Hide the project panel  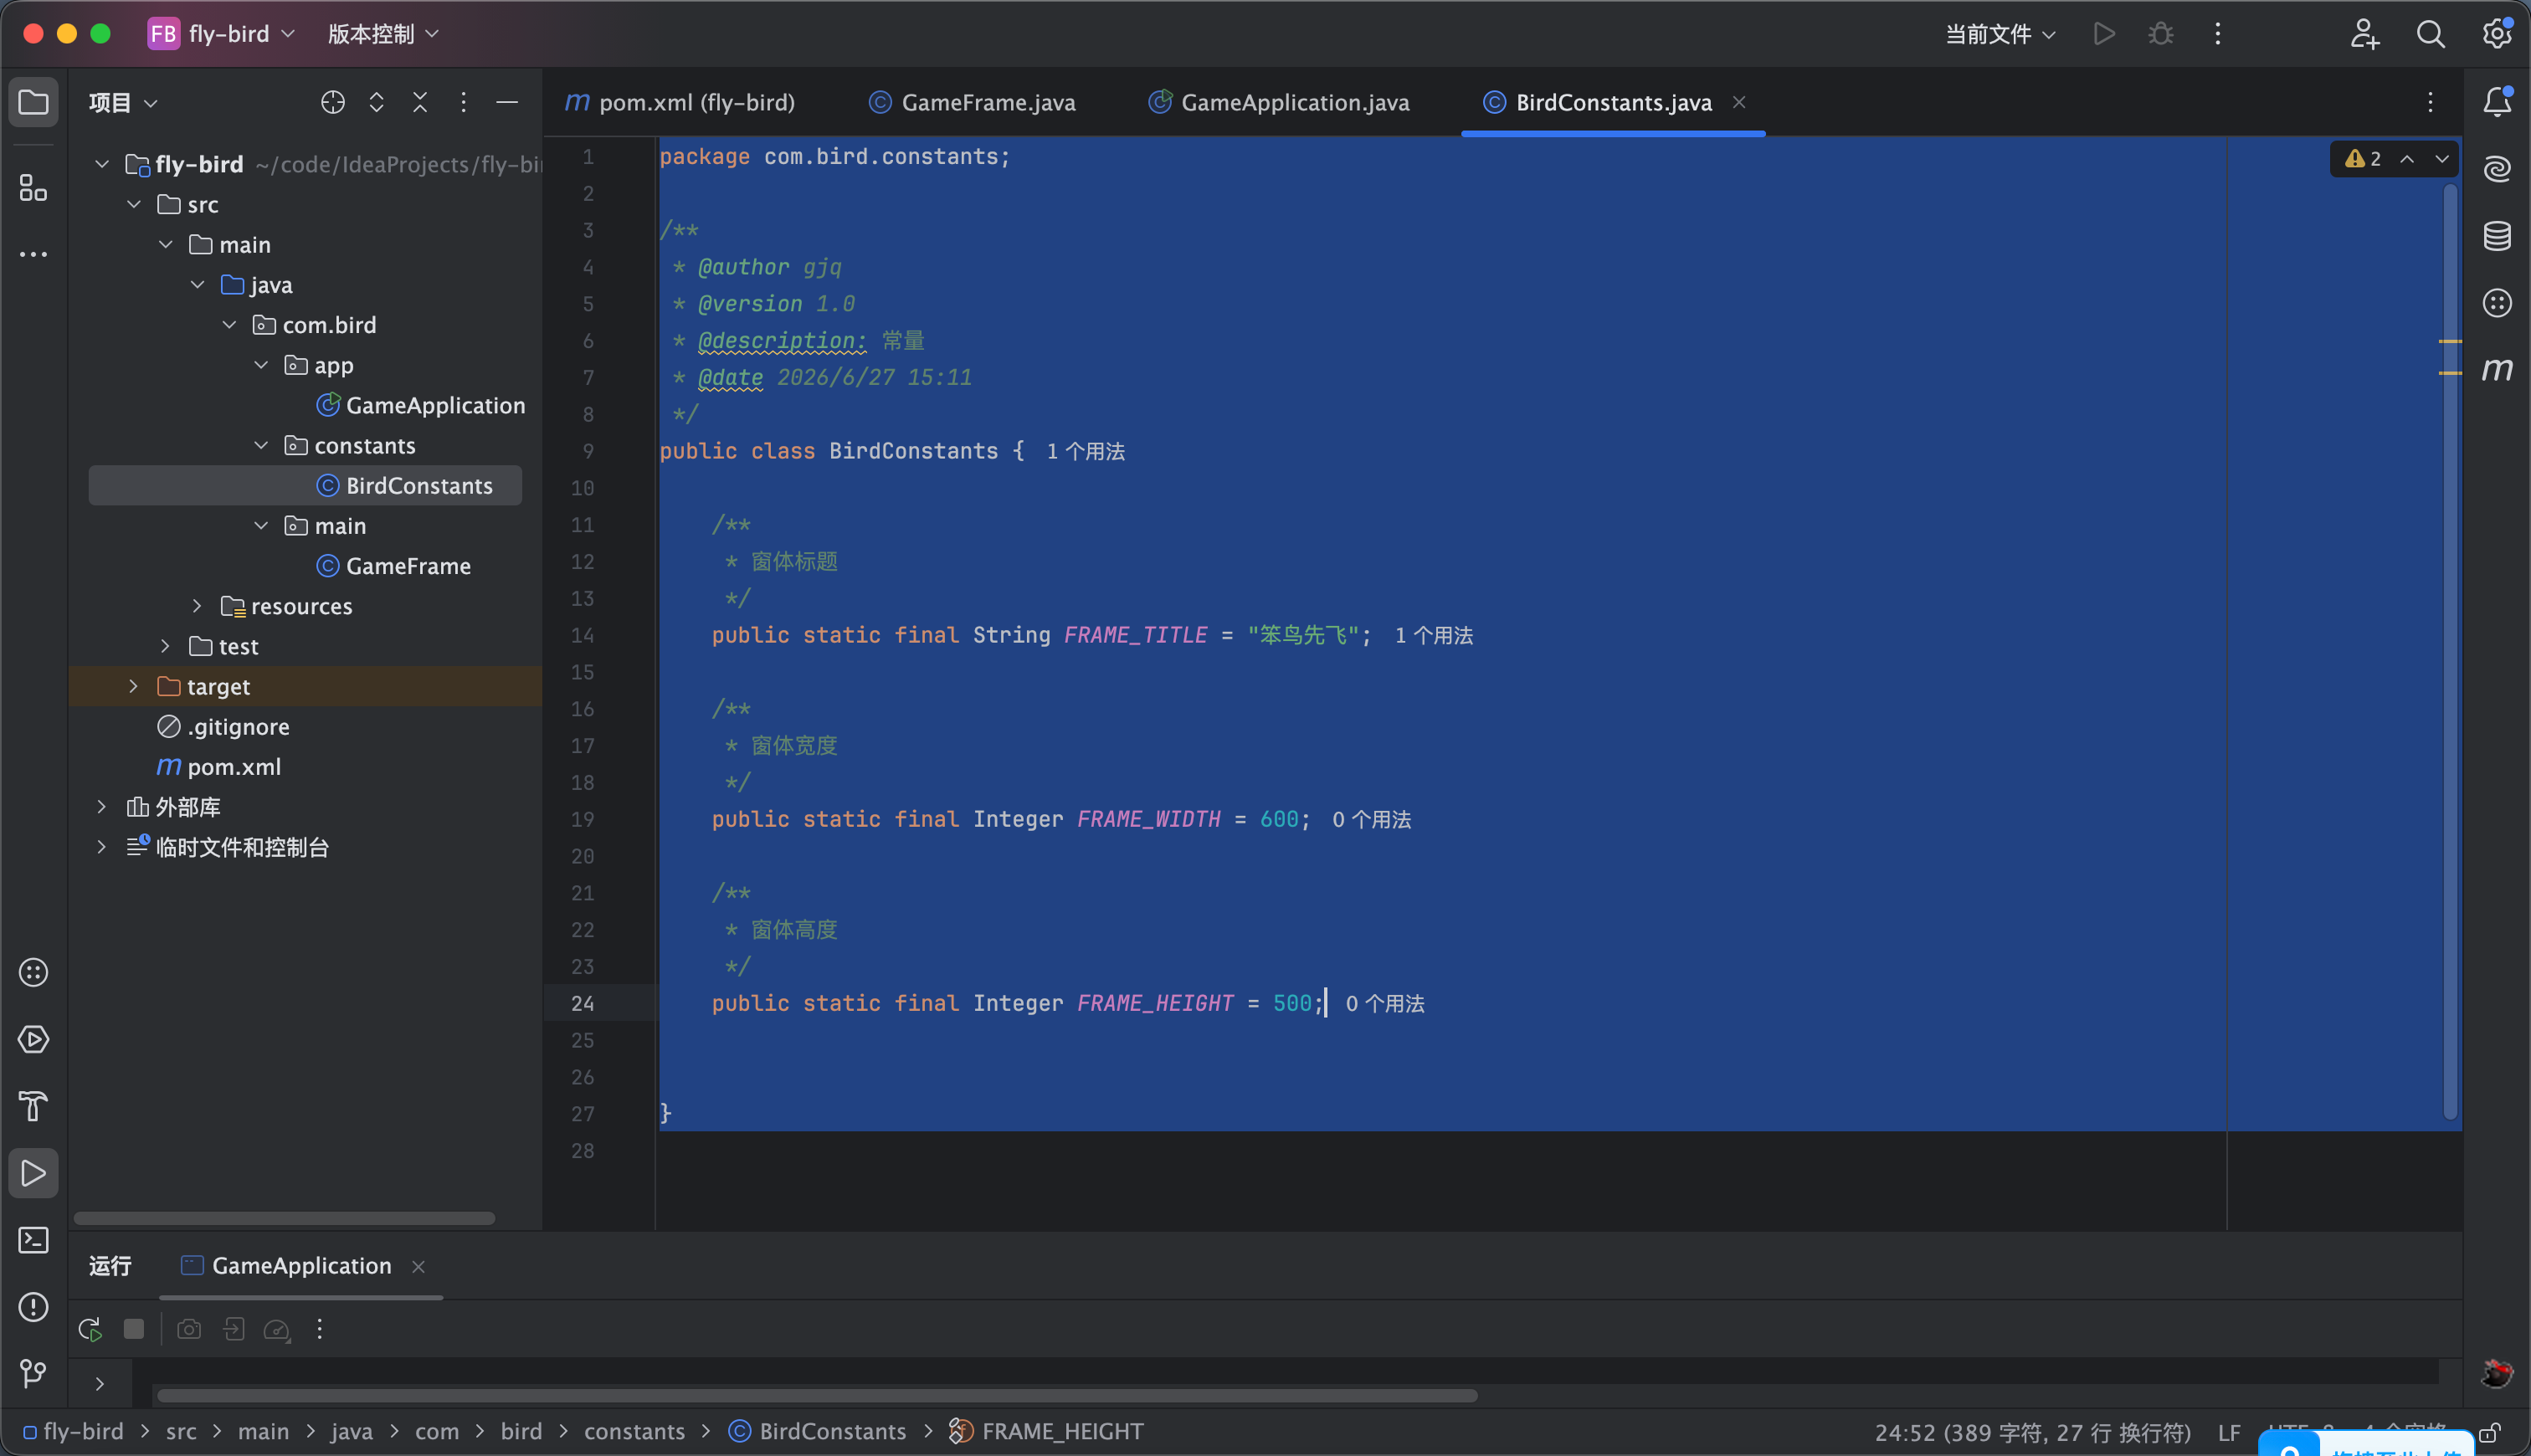point(507,102)
